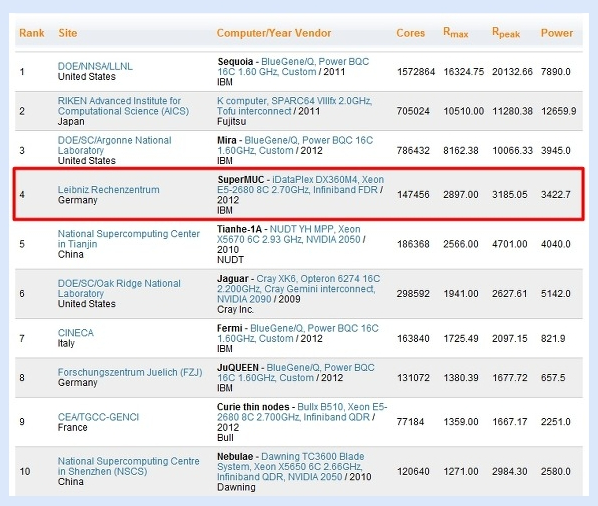Click the Cores column header

click(410, 33)
